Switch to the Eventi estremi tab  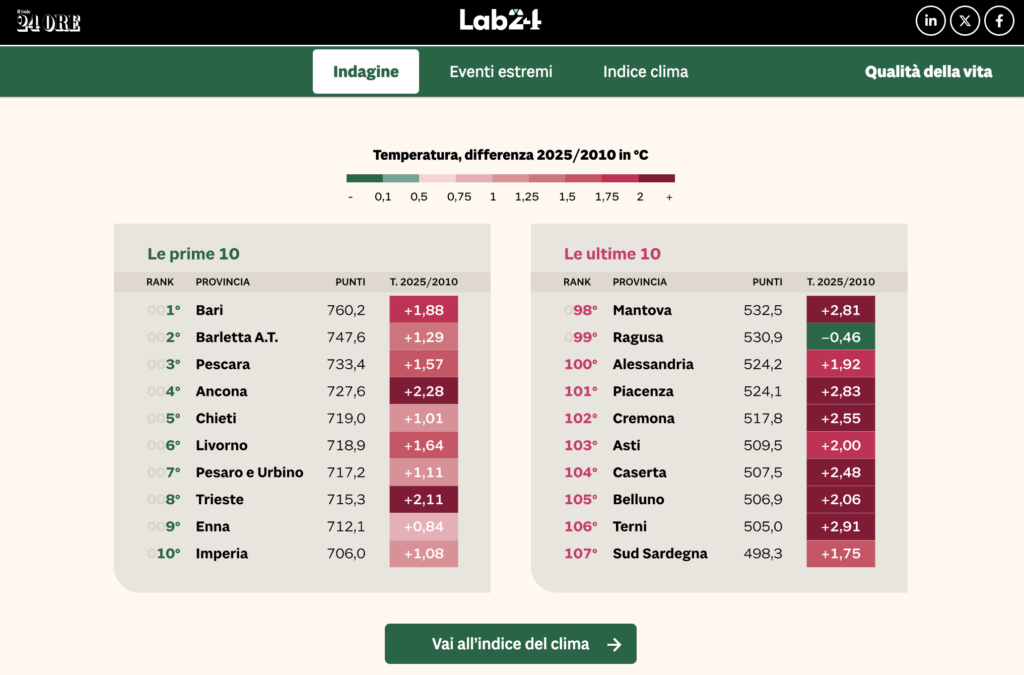pyautogui.click(x=500, y=71)
